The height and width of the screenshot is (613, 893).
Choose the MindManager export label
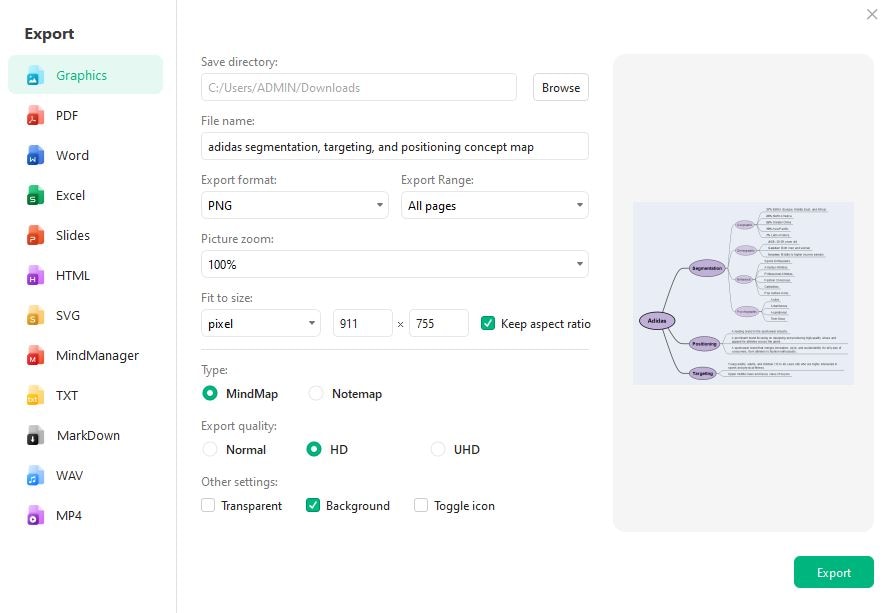(97, 355)
